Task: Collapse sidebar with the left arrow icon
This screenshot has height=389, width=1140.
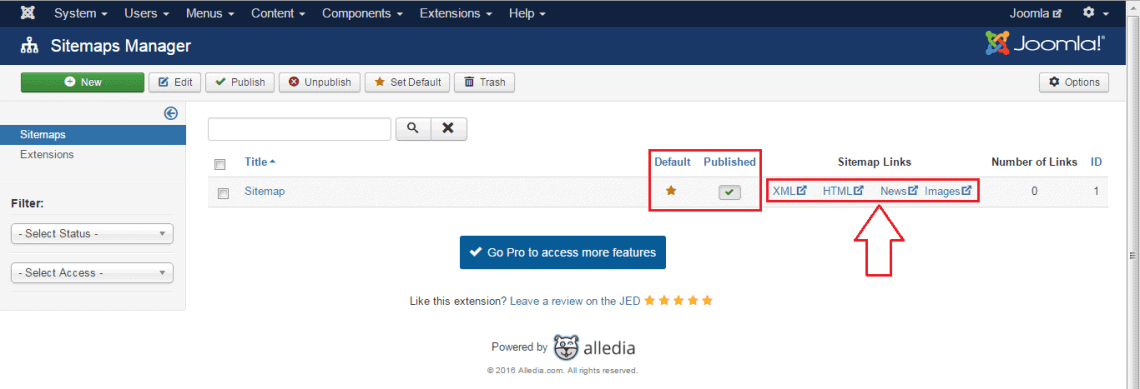Action: [x=171, y=113]
